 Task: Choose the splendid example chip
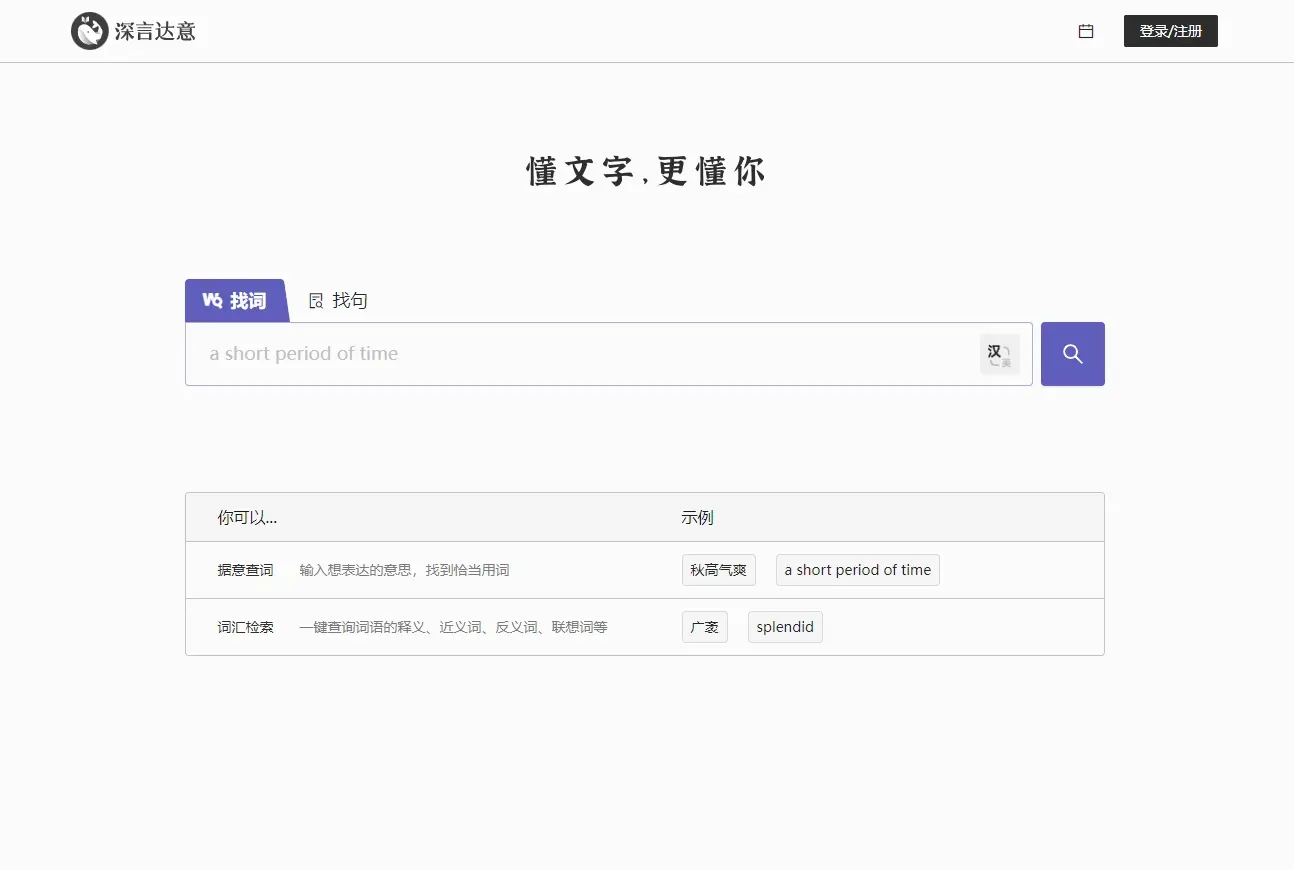click(785, 627)
